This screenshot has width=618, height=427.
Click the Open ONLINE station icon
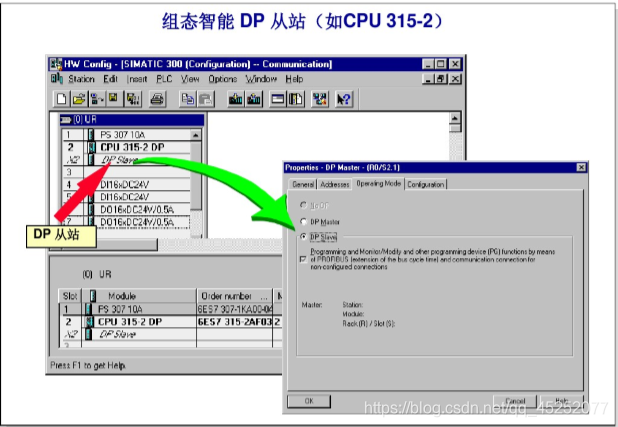[96, 99]
